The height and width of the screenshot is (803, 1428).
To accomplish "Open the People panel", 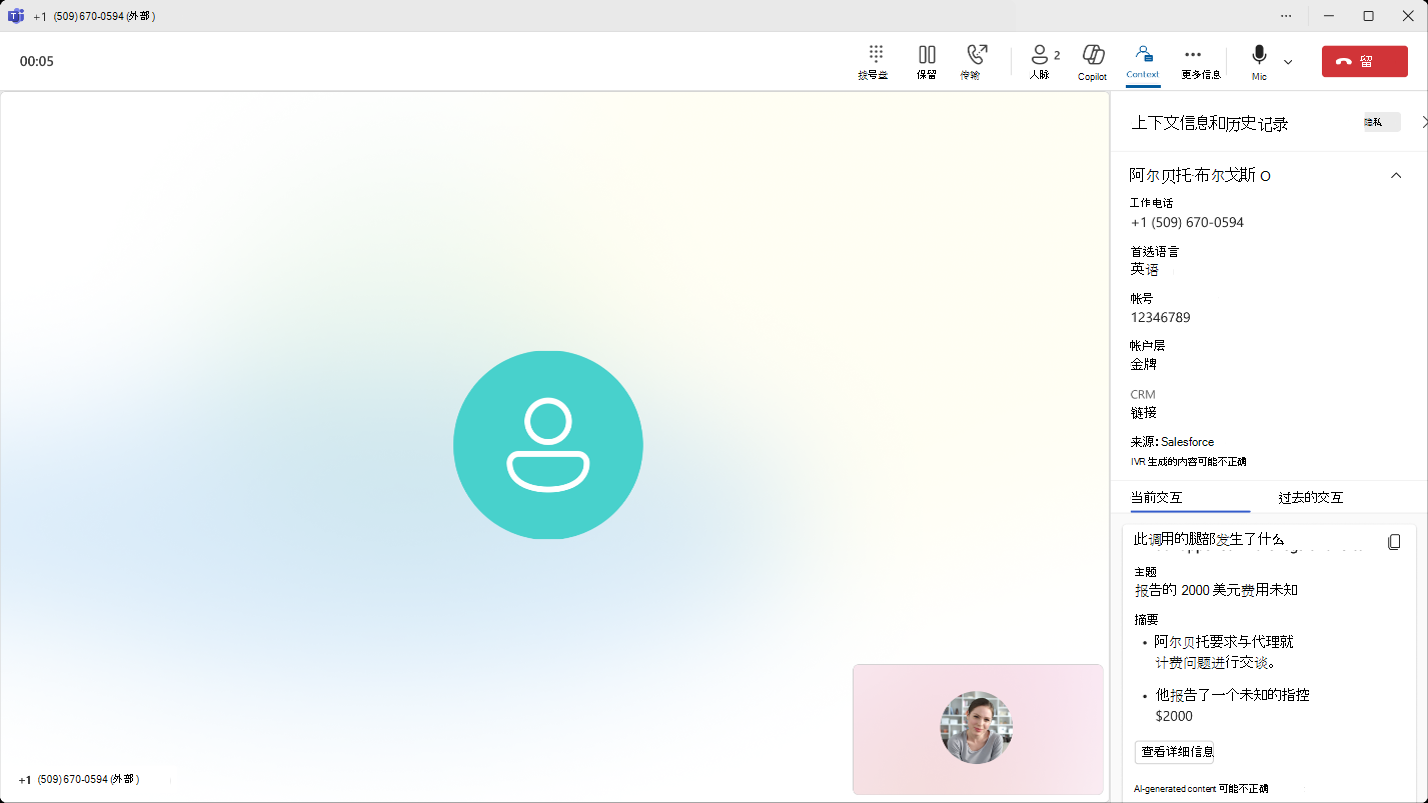I will [x=1044, y=61].
